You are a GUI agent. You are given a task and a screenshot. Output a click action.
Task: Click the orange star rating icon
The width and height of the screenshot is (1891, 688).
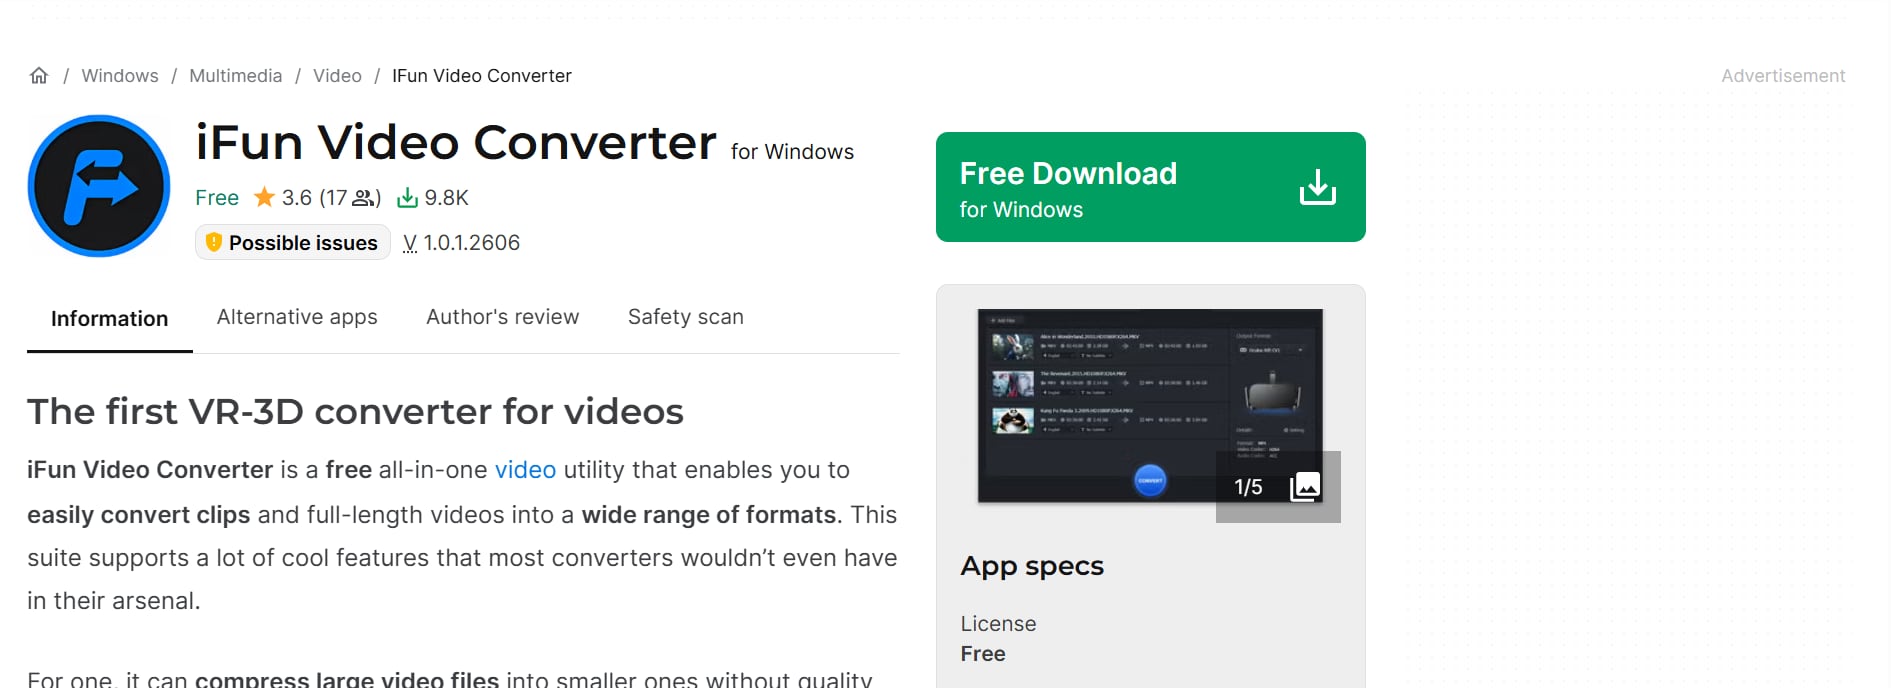(264, 197)
